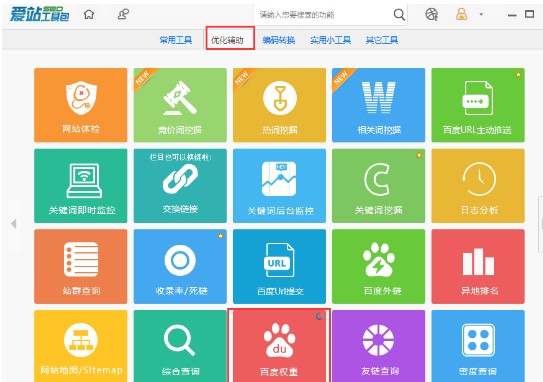The height and width of the screenshot is (382, 543).
Task: Open the 百度Url提交 tile
Action: [x=279, y=266]
